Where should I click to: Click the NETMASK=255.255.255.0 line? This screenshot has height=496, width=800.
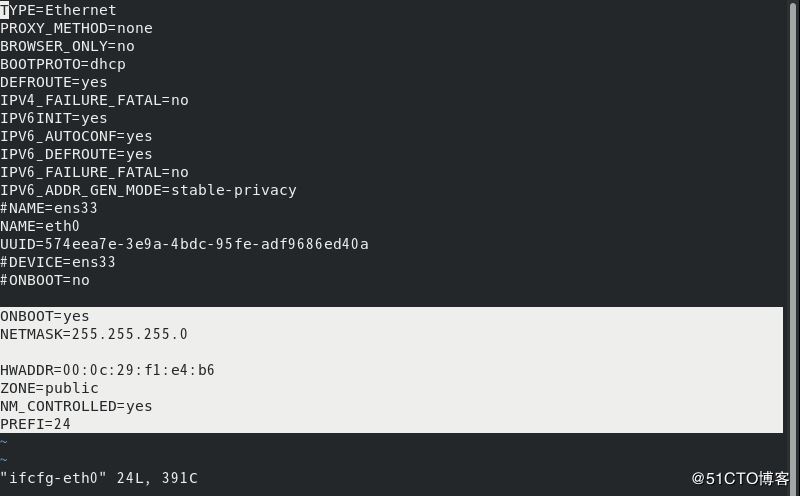tap(94, 334)
